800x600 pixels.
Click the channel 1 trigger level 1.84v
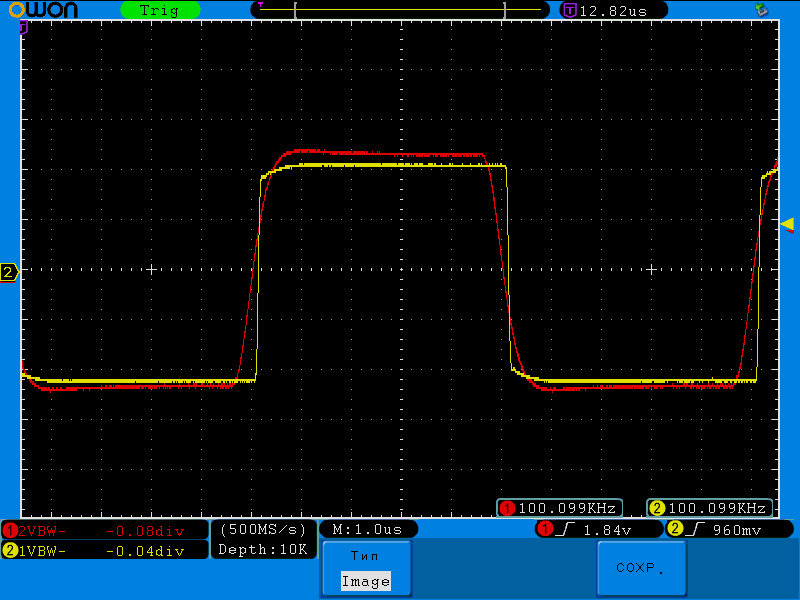tap(607, 530)
